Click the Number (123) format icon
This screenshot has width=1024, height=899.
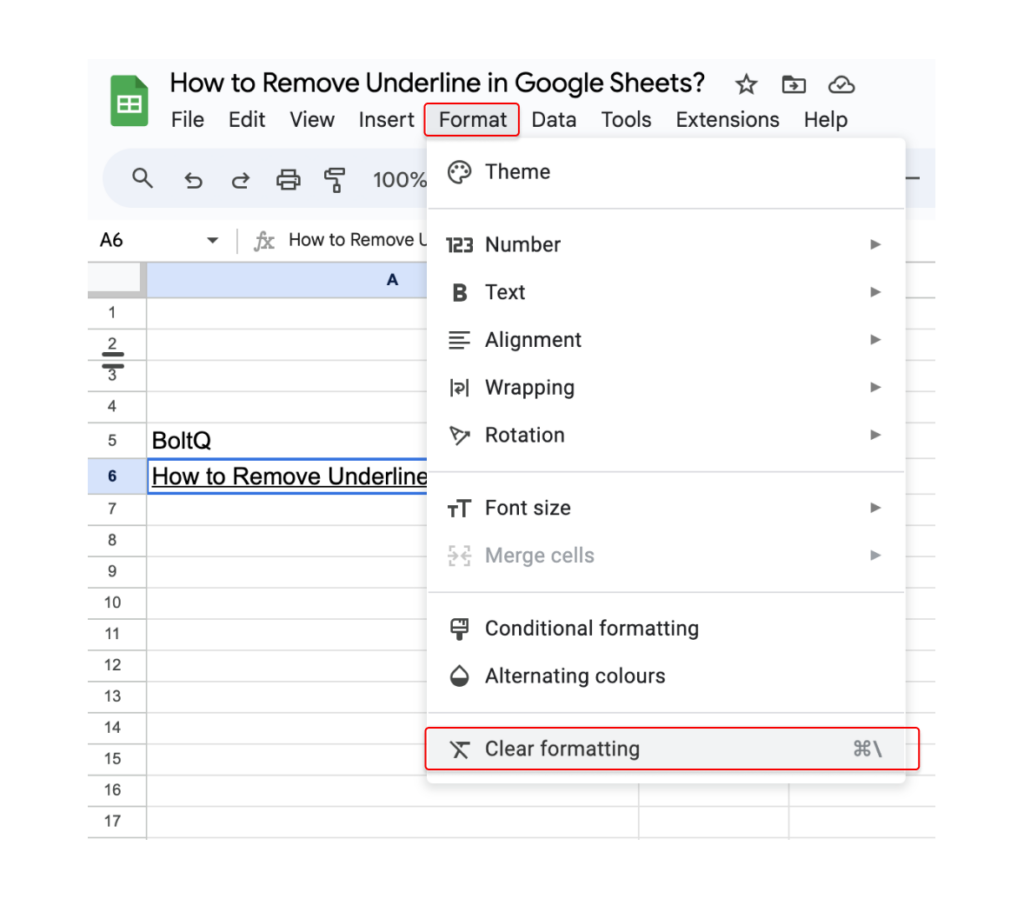point(459,244)
